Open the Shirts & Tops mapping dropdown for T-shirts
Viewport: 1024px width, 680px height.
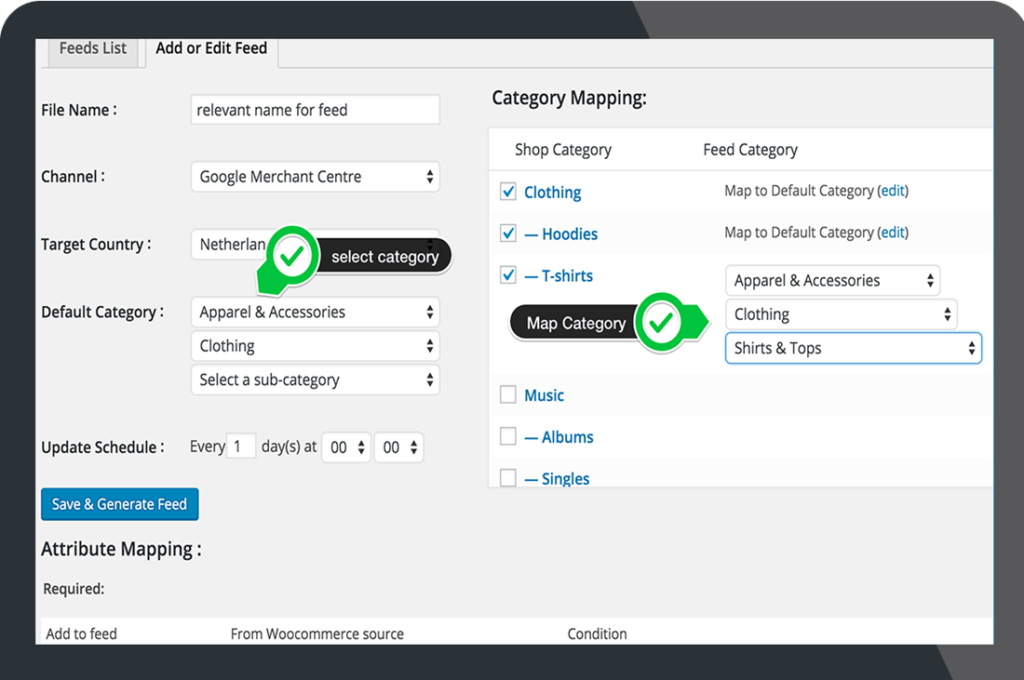click(x=852, y=348)
